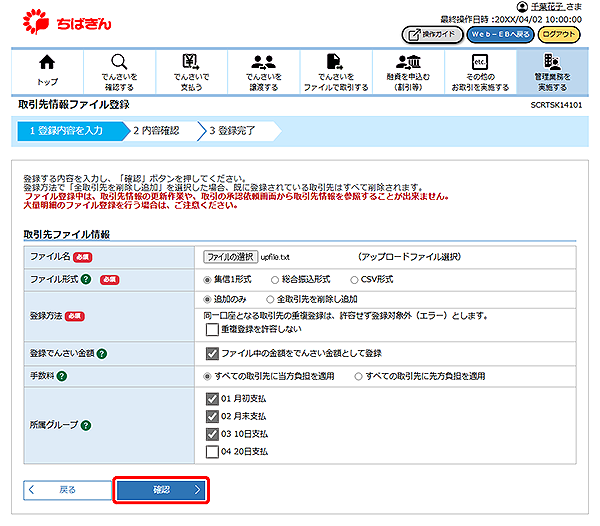The image size is (600, 526).
Task: Click the 最終操作日時 timestamp text
Action: pos(511,20)
